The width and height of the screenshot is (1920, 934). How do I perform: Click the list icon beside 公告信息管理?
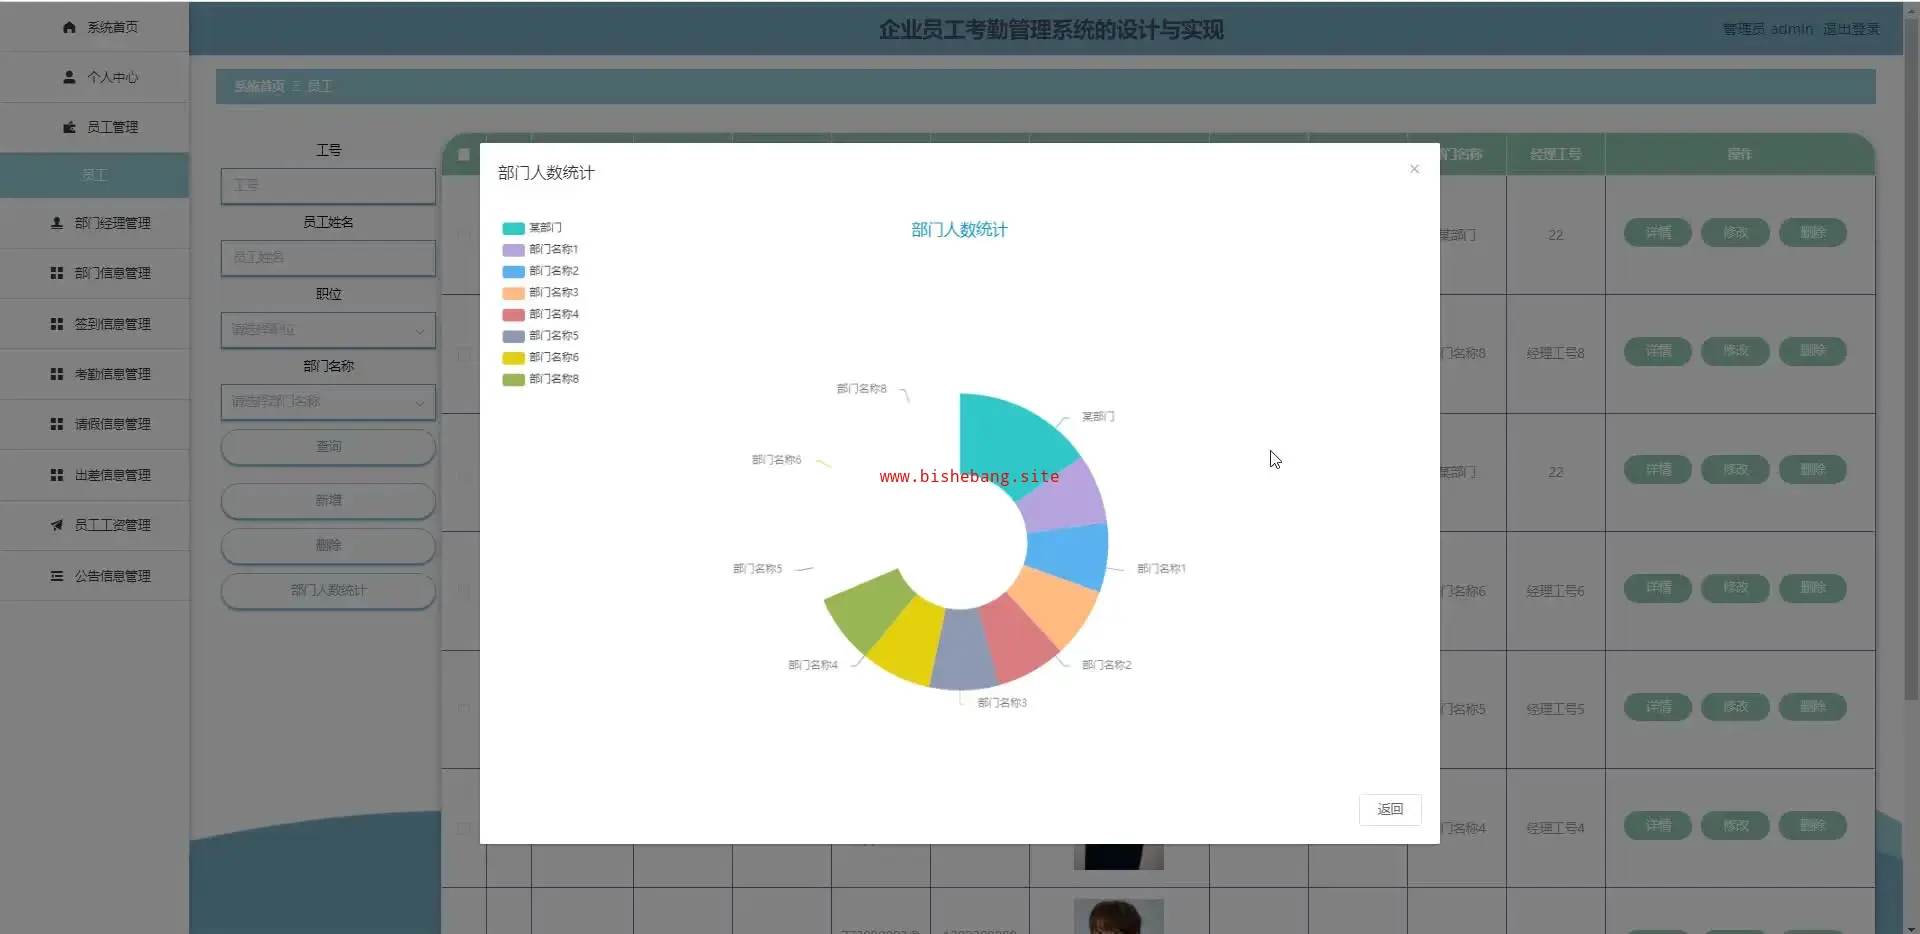57,576
